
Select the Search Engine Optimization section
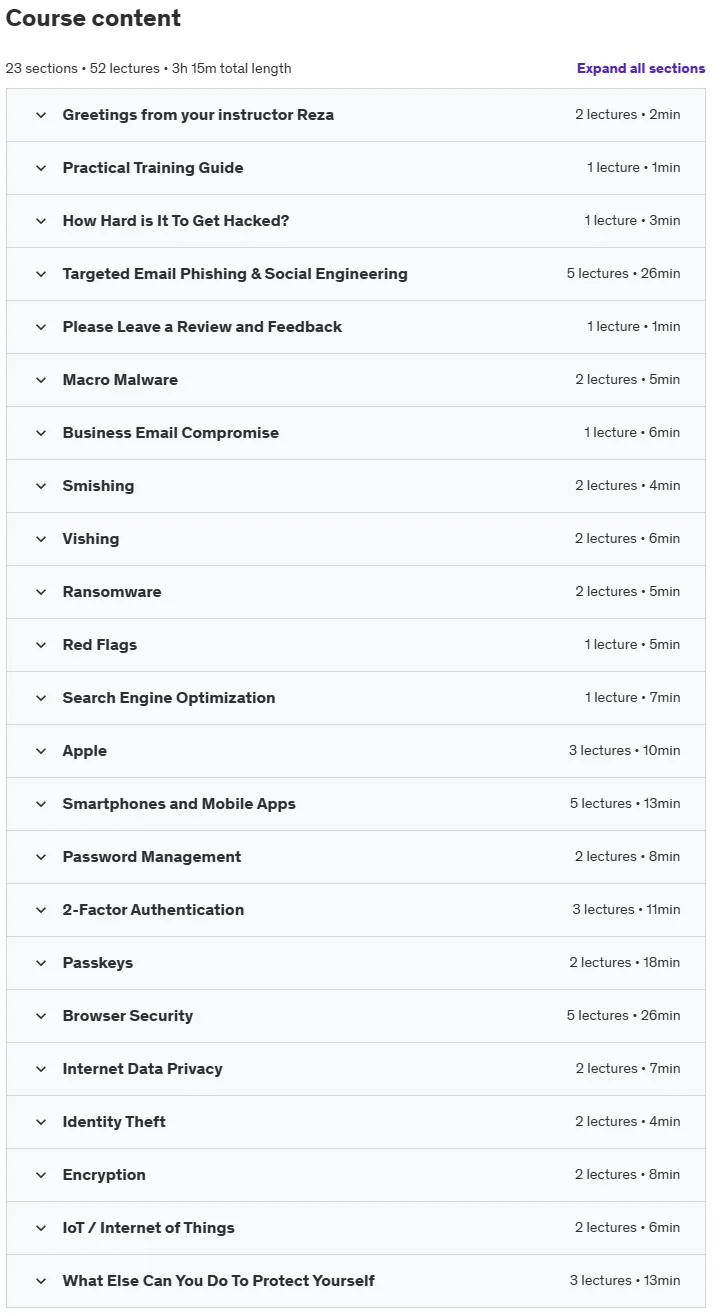tap(355, 698)
